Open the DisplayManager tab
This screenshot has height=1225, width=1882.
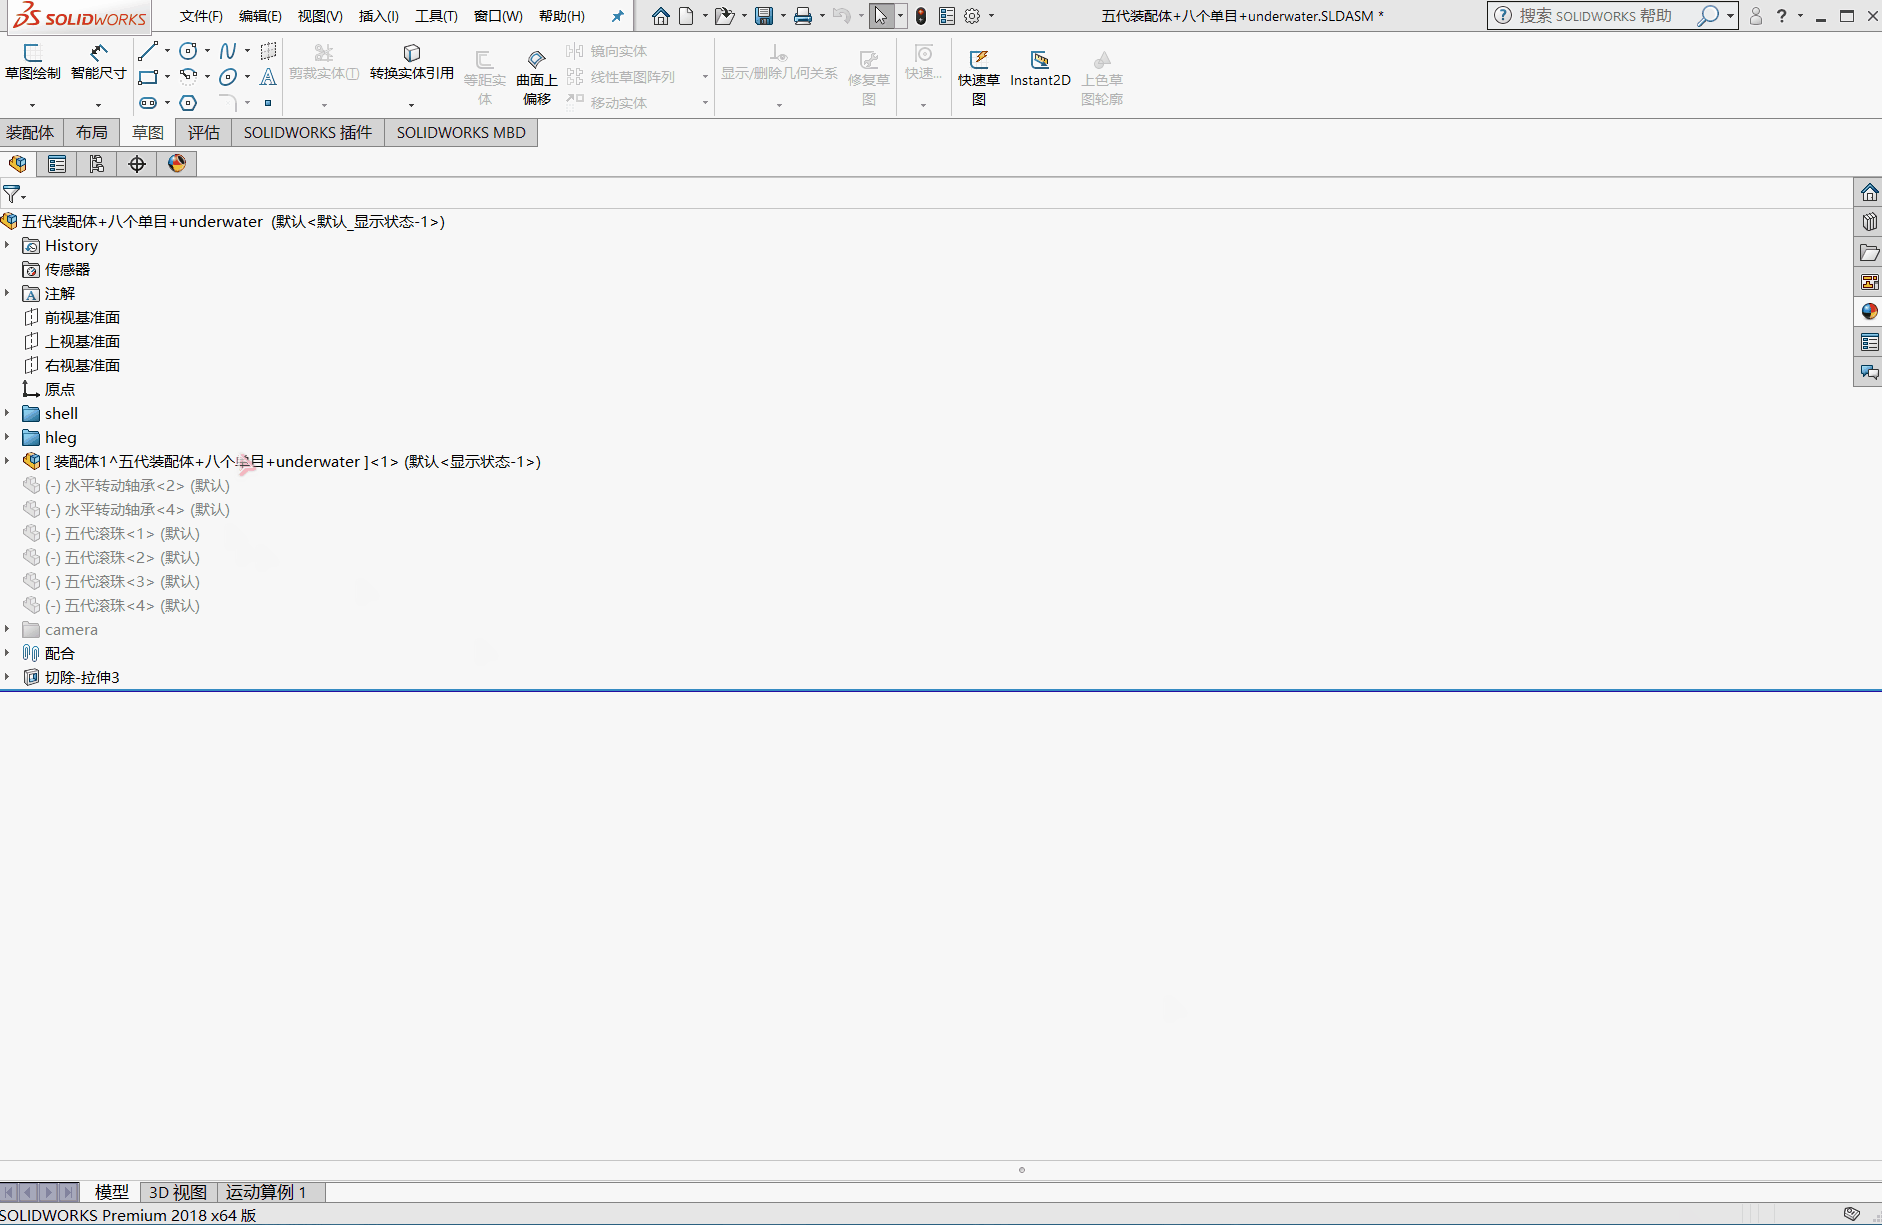177,164
